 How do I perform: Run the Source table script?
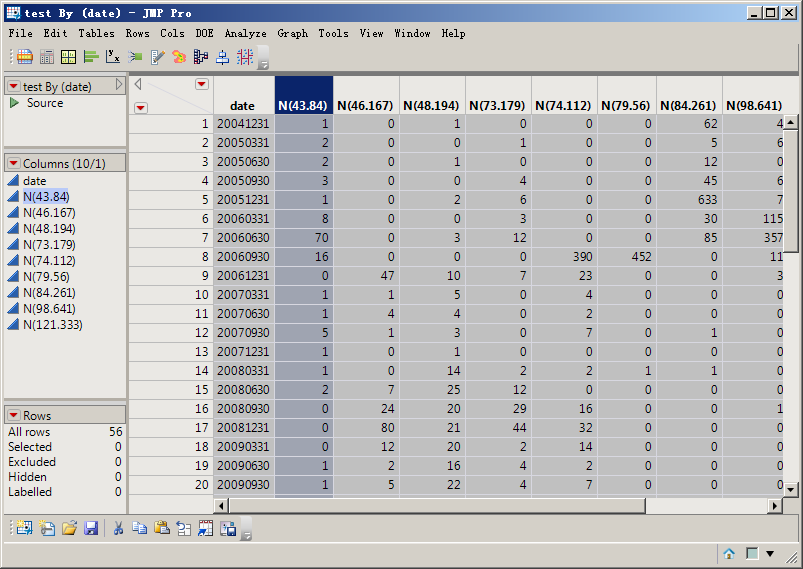[15, 103]
